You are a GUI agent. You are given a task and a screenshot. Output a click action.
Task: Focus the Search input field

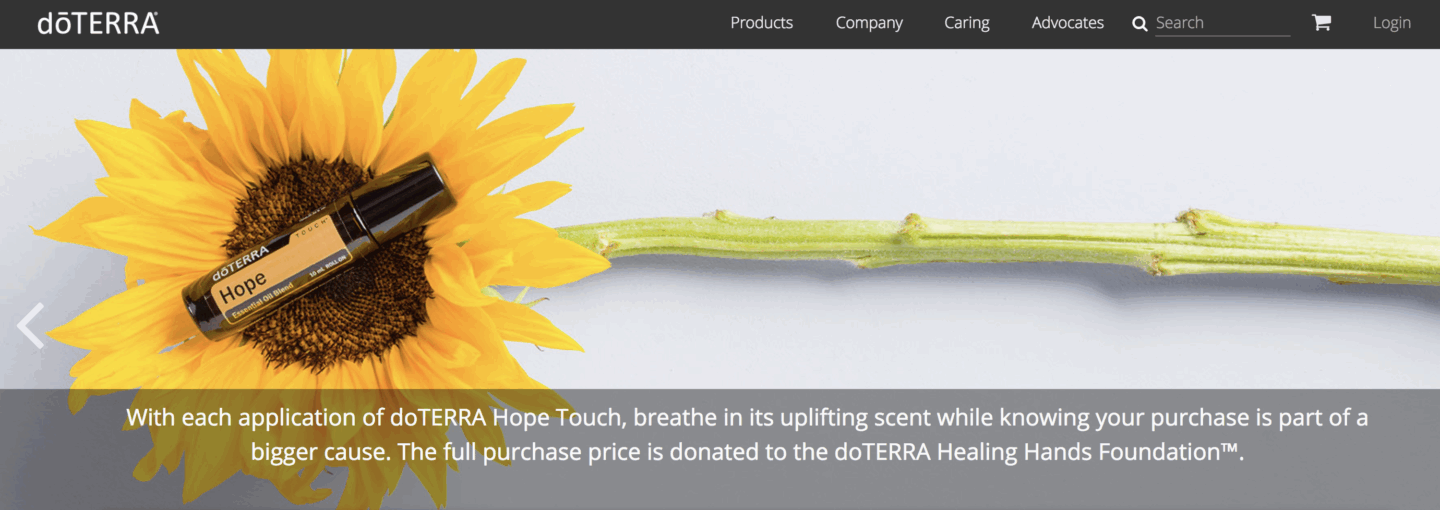(x=1222, y=23)
